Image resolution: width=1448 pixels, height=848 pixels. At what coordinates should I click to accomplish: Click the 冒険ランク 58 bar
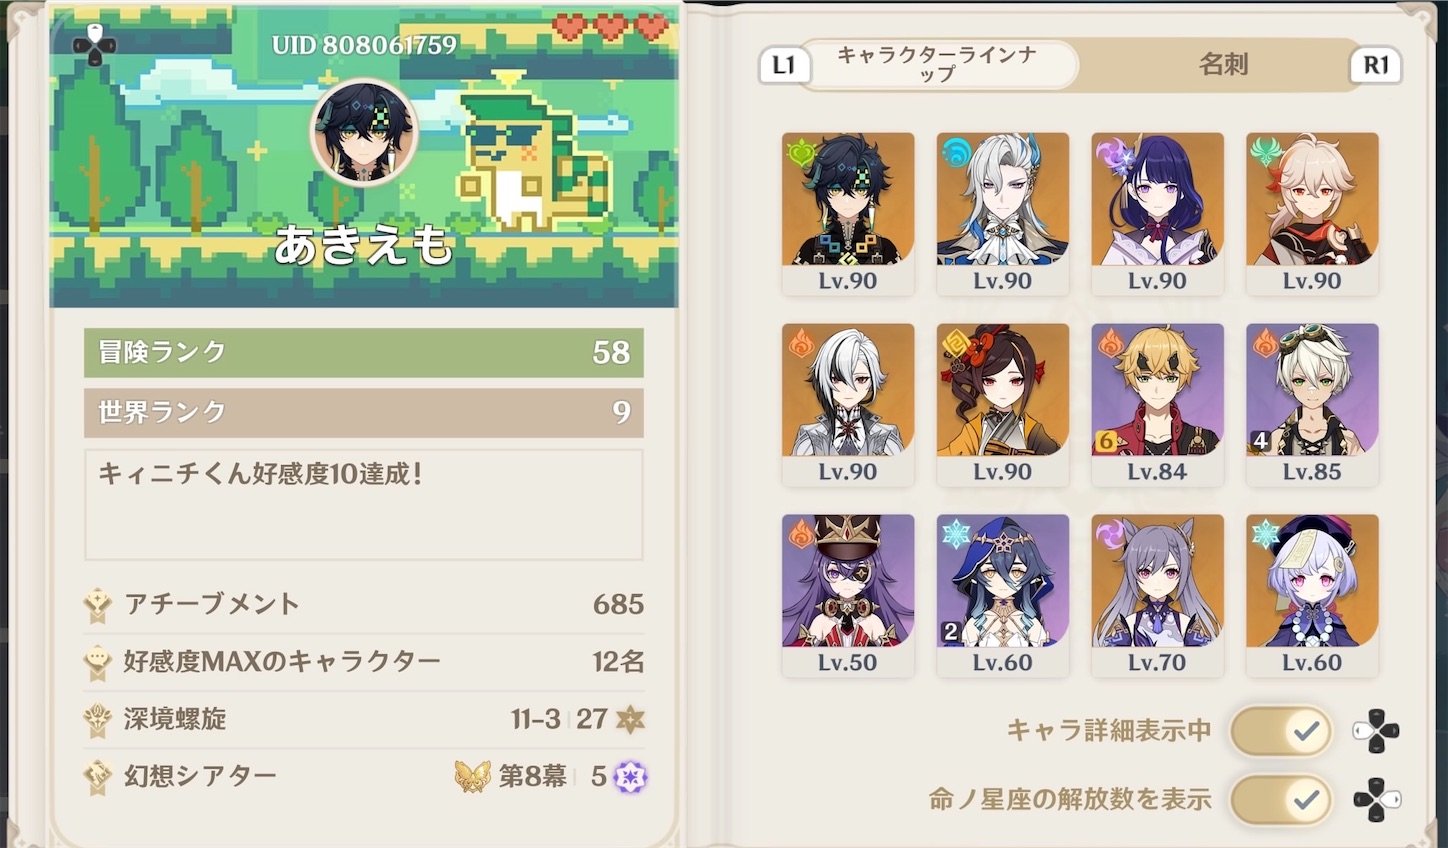click(364, 352)
